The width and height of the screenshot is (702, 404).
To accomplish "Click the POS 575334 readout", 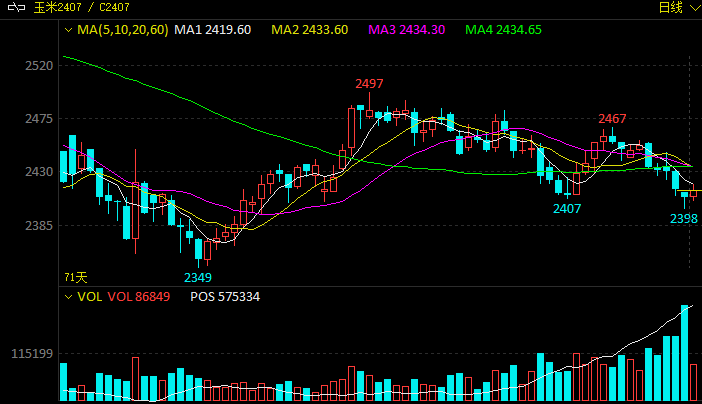I will tap(225, 297).
